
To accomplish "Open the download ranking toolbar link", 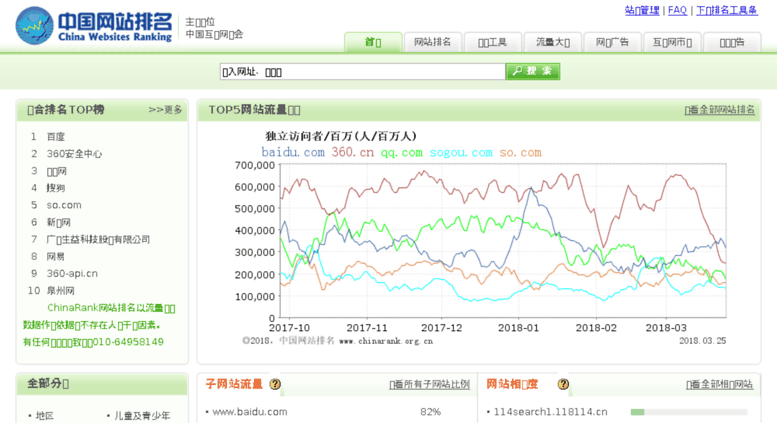I will tap(727, 10).
